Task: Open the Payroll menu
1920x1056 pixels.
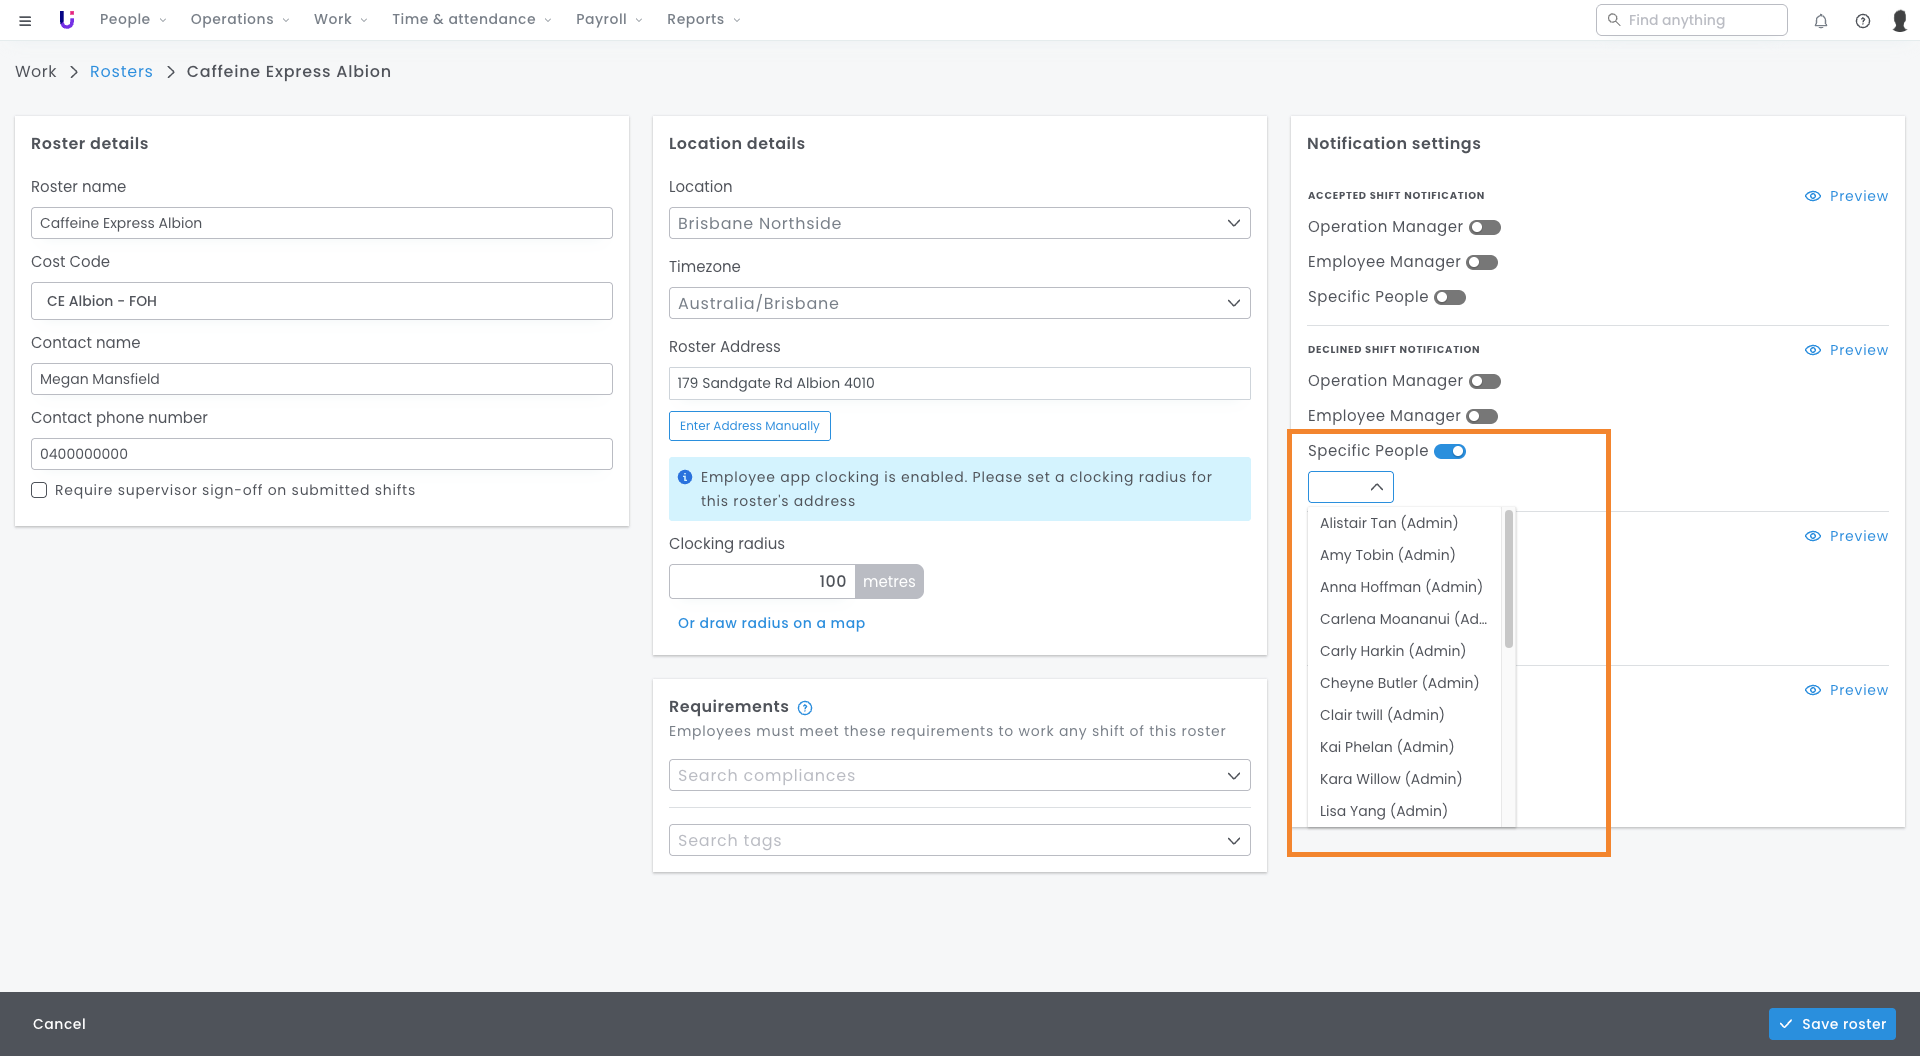Action: click(609, 20)
